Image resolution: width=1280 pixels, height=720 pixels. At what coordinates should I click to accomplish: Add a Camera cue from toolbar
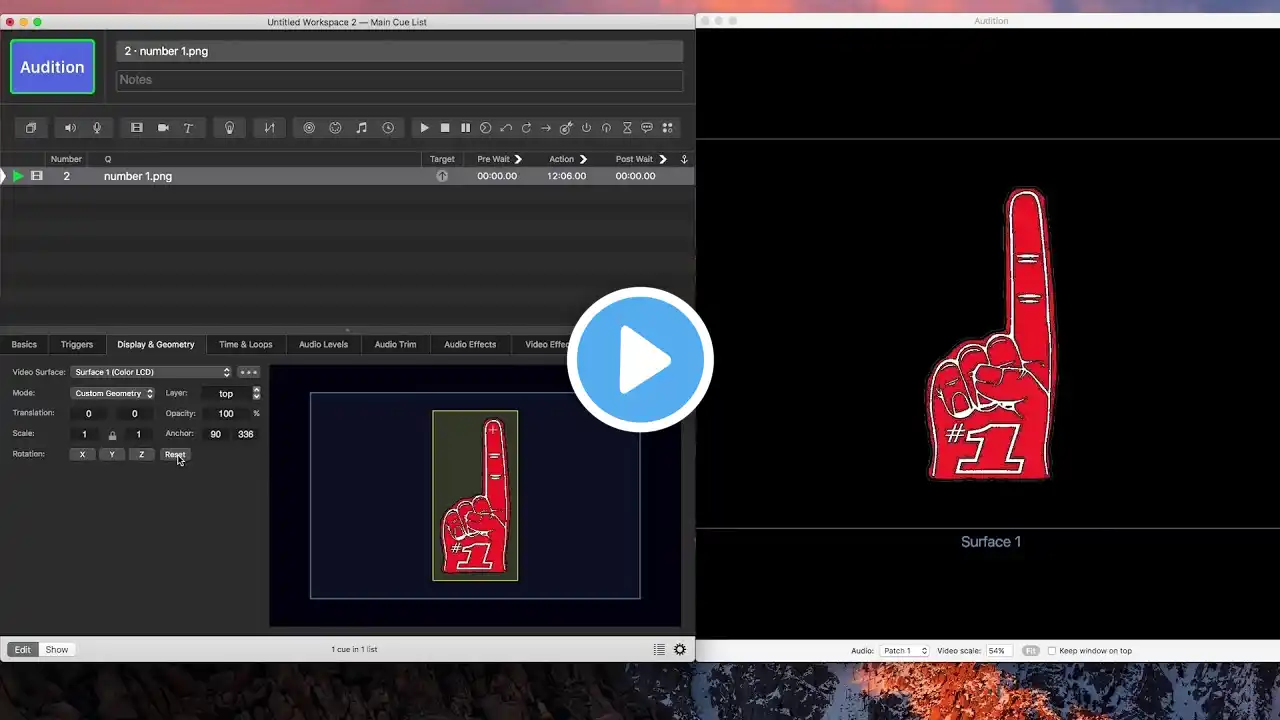(x=163, y=128)
